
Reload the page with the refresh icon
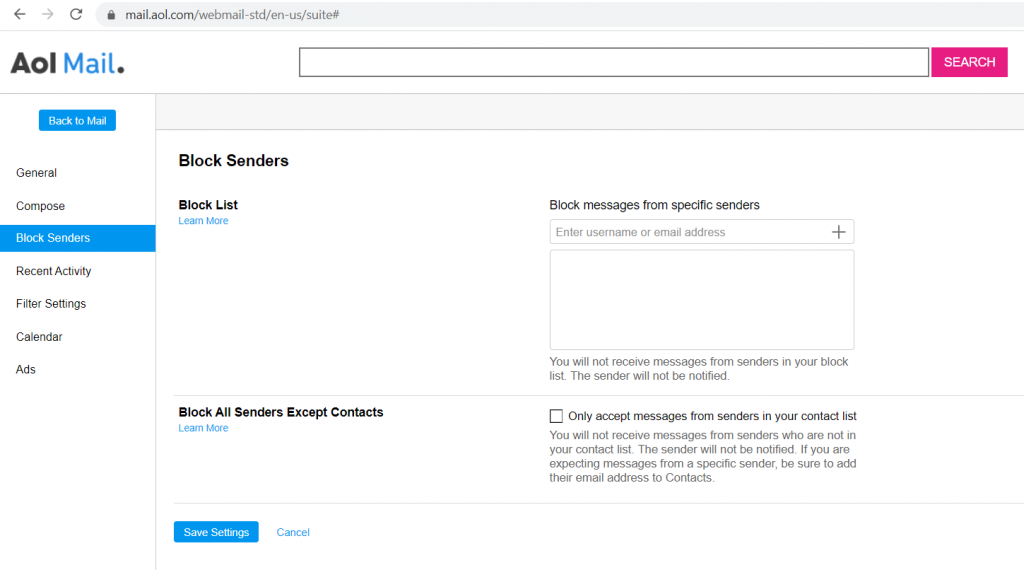click(x=76, y=15)
